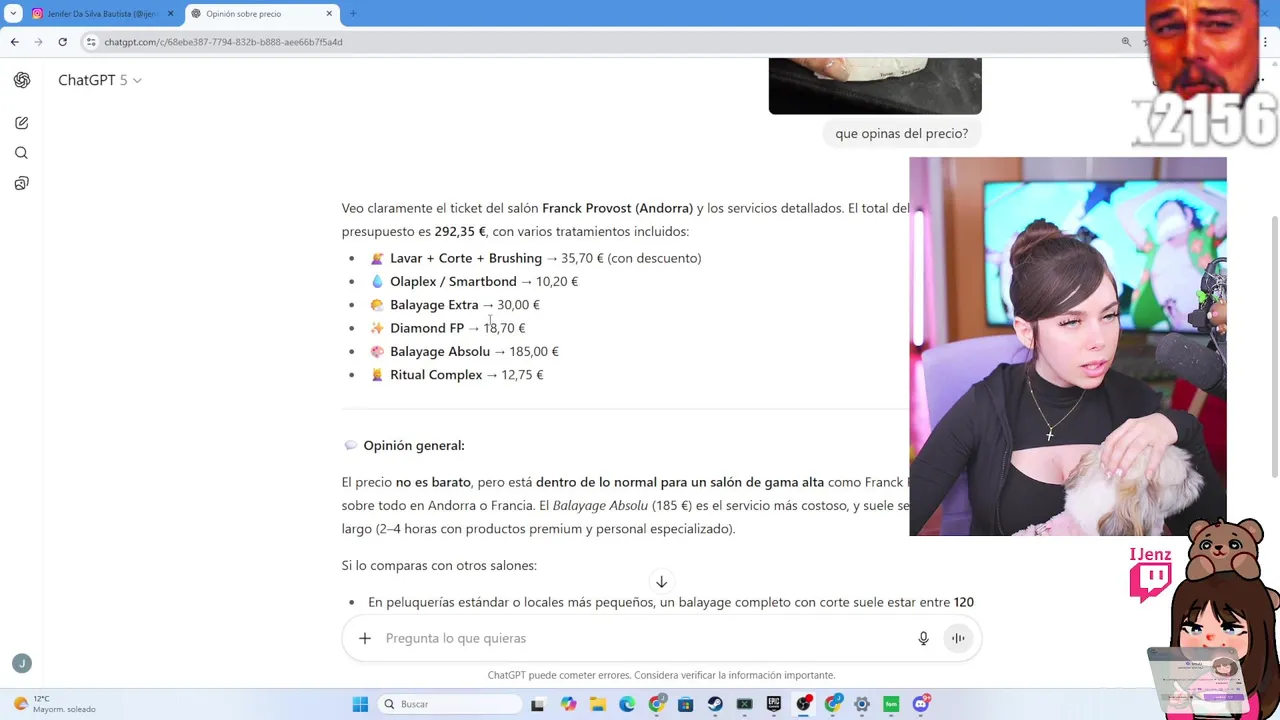This screenshot has width=1280, height=720.
Task: Close the 'Opinión sobre precio' tab
Action: [329, 14]
